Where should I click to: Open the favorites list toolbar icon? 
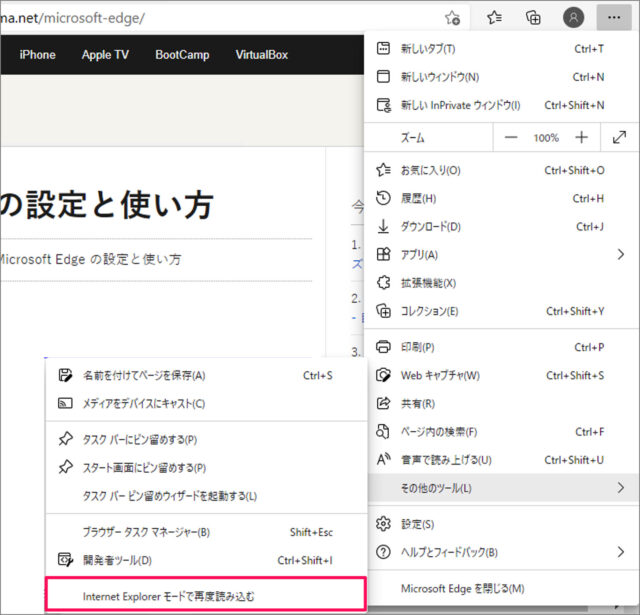click(x=494, y=18)
